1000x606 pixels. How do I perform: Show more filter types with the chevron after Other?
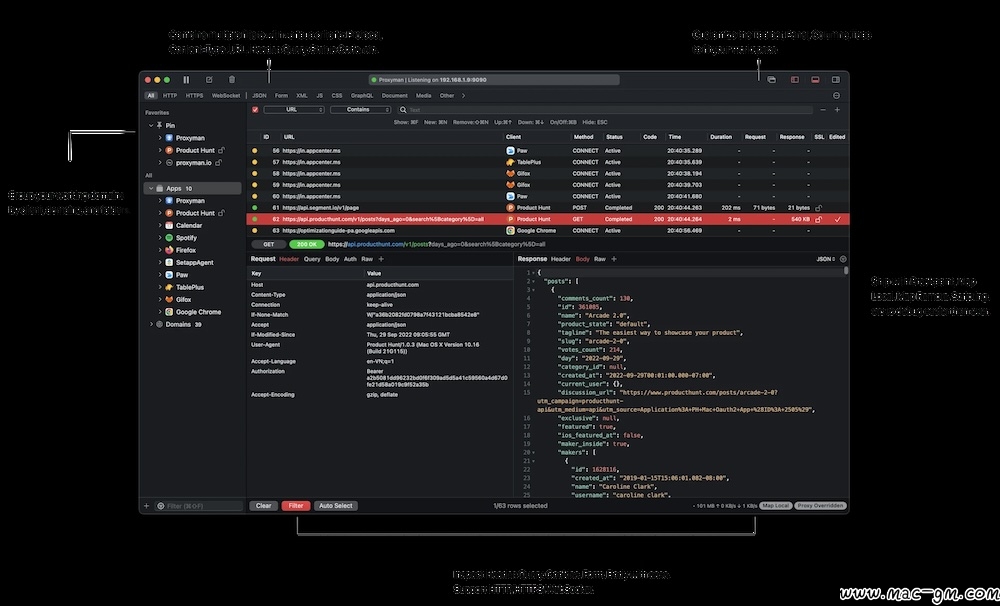(x=464, y=96)
